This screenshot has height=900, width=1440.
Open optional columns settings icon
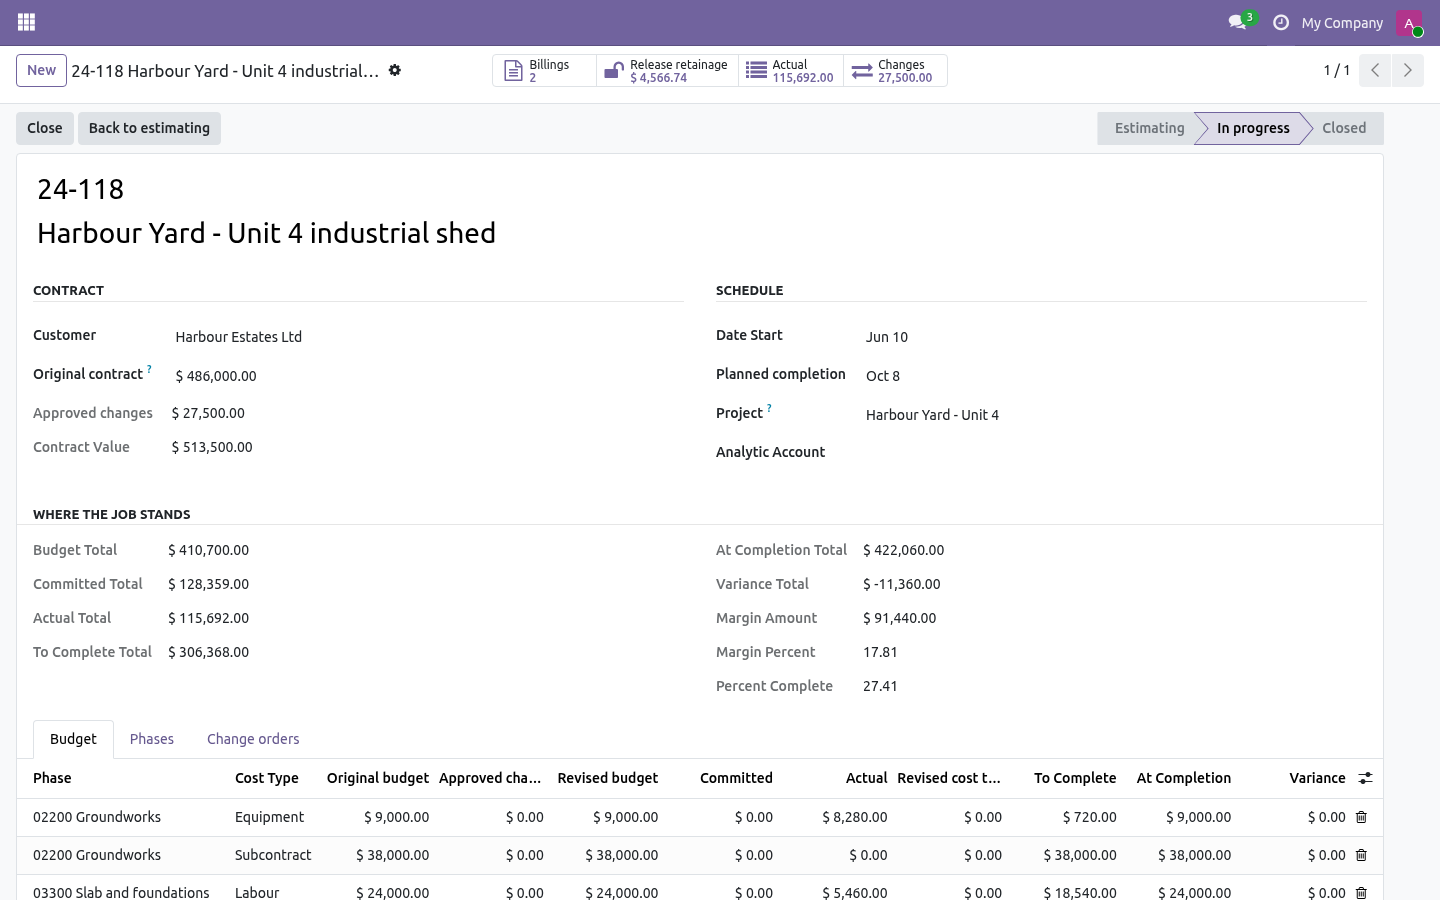pos(1365,778)
